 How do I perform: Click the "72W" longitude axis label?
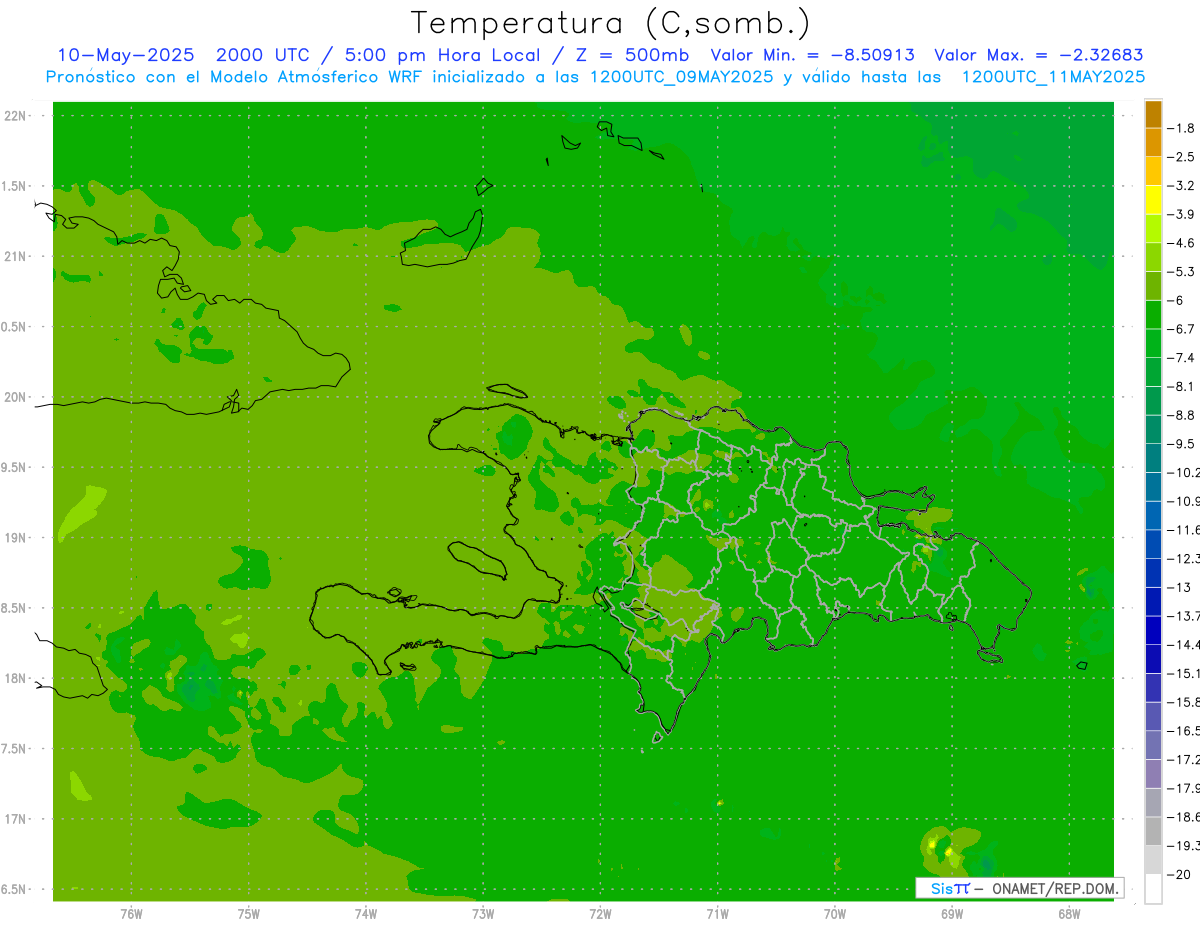[x=600, y=914]
